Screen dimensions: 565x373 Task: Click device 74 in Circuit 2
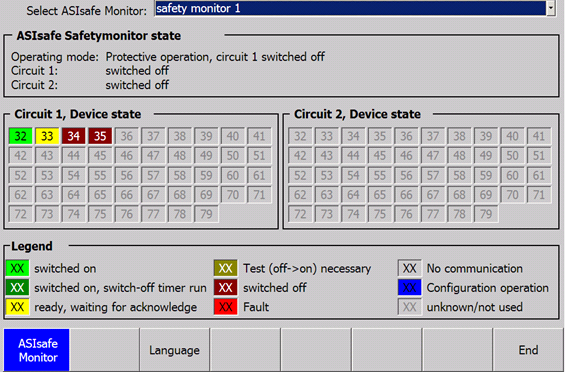click(353, 214)
